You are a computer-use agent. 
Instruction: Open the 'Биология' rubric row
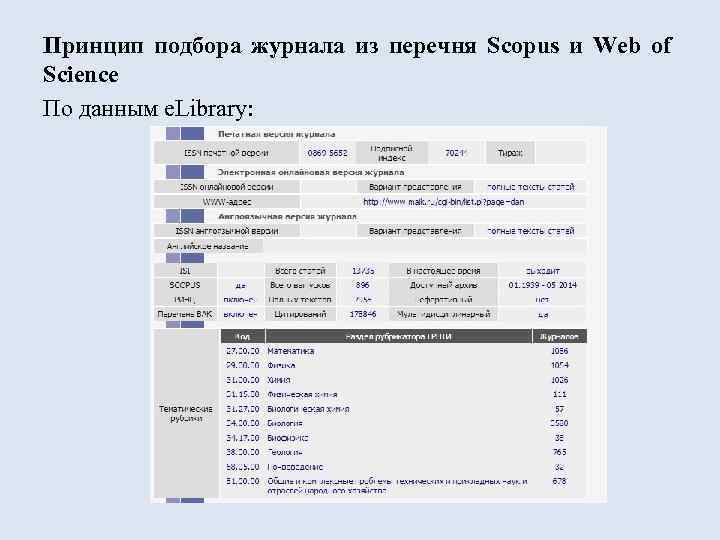coord(285,423)
